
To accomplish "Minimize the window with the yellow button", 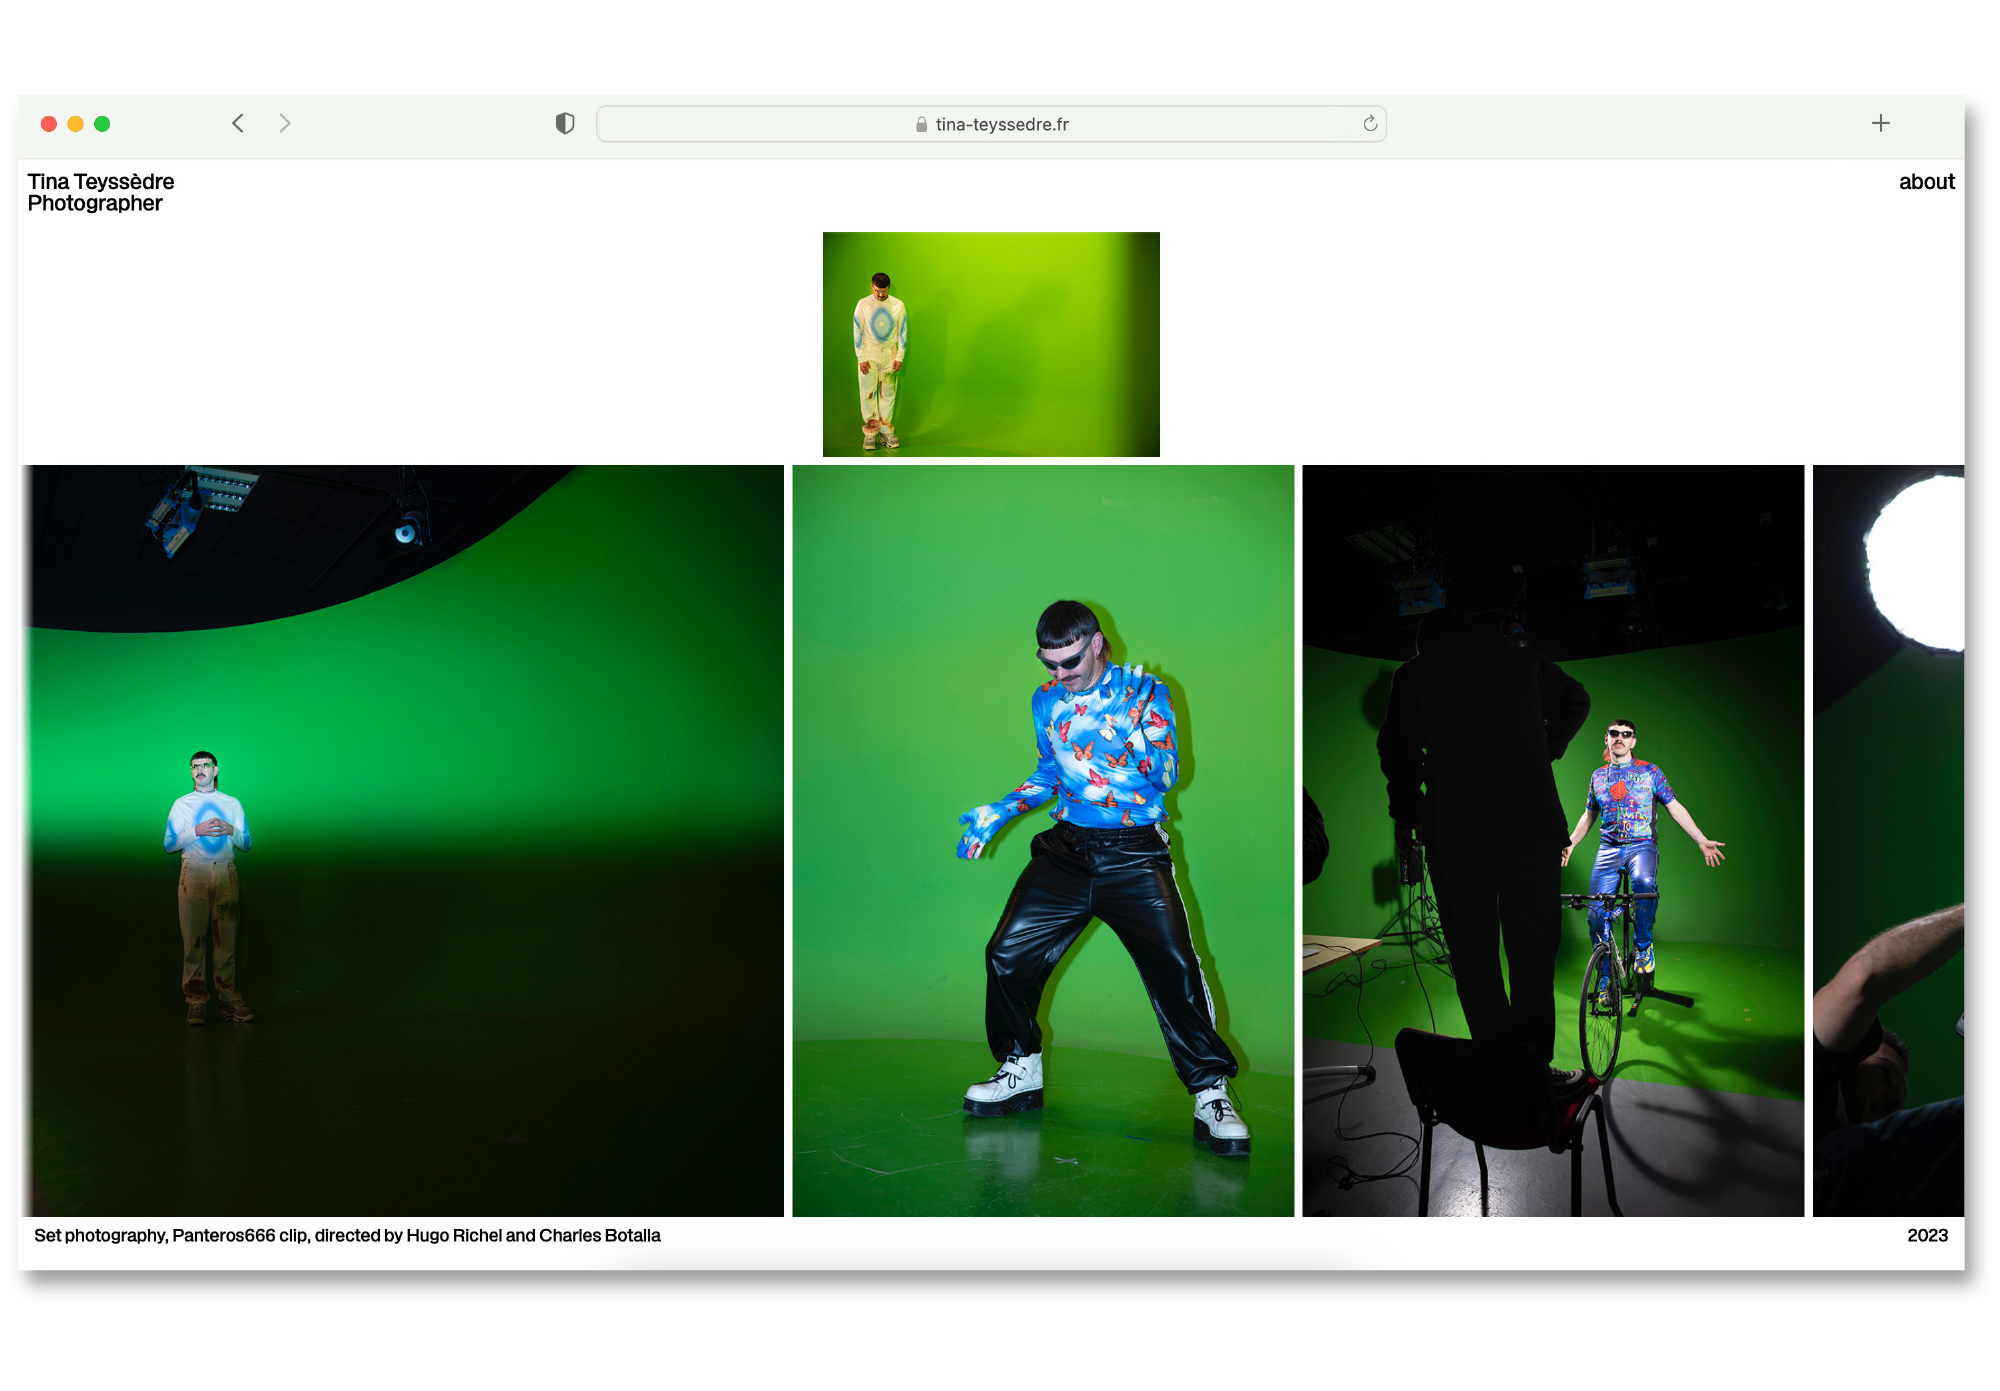I will coord(75,124).
